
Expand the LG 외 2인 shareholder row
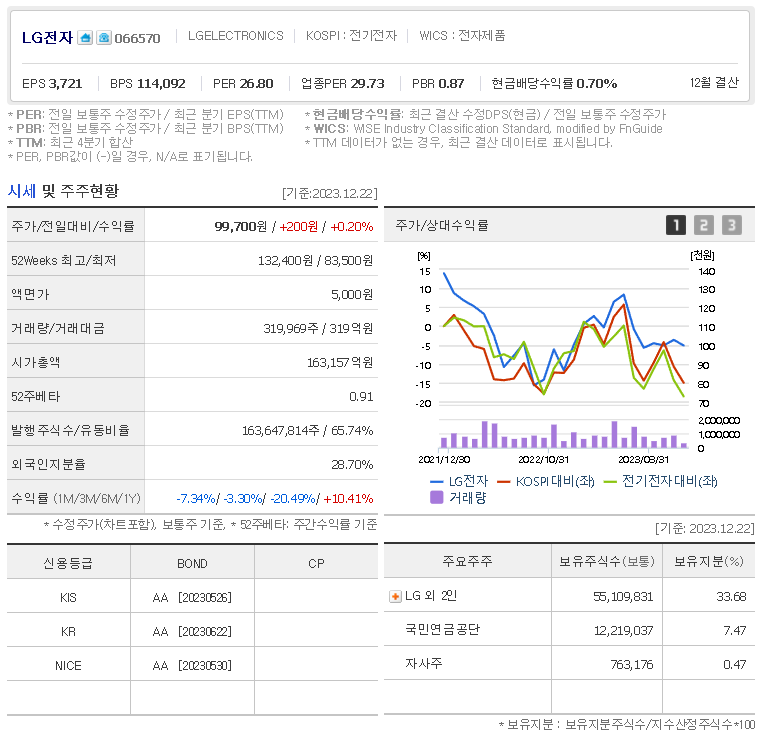(x=395, y=596)
